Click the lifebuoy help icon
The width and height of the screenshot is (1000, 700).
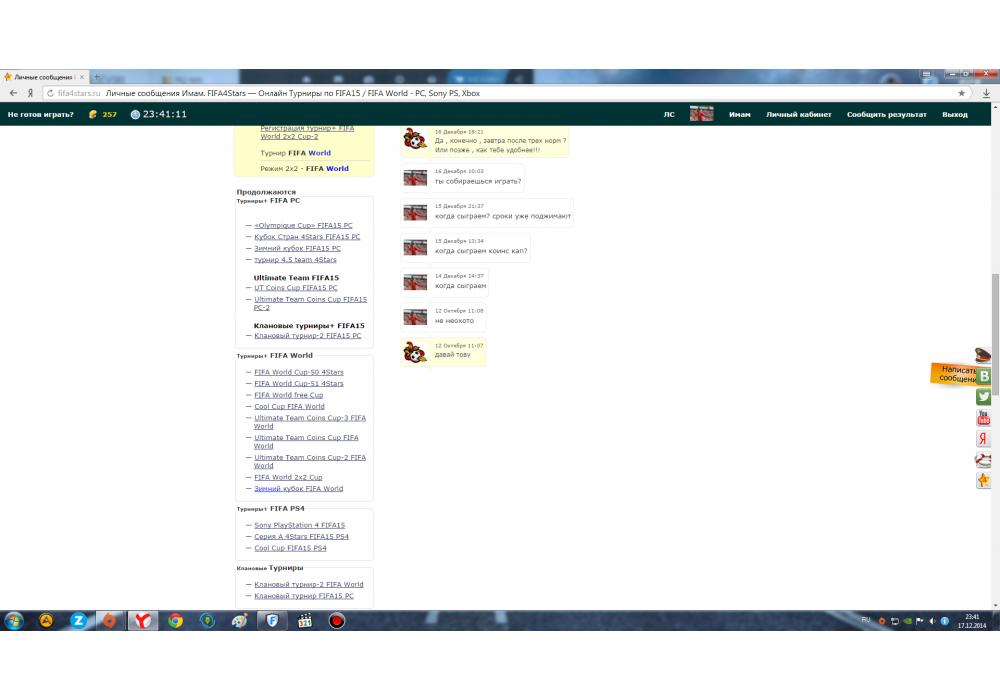(x=984, y=460)
